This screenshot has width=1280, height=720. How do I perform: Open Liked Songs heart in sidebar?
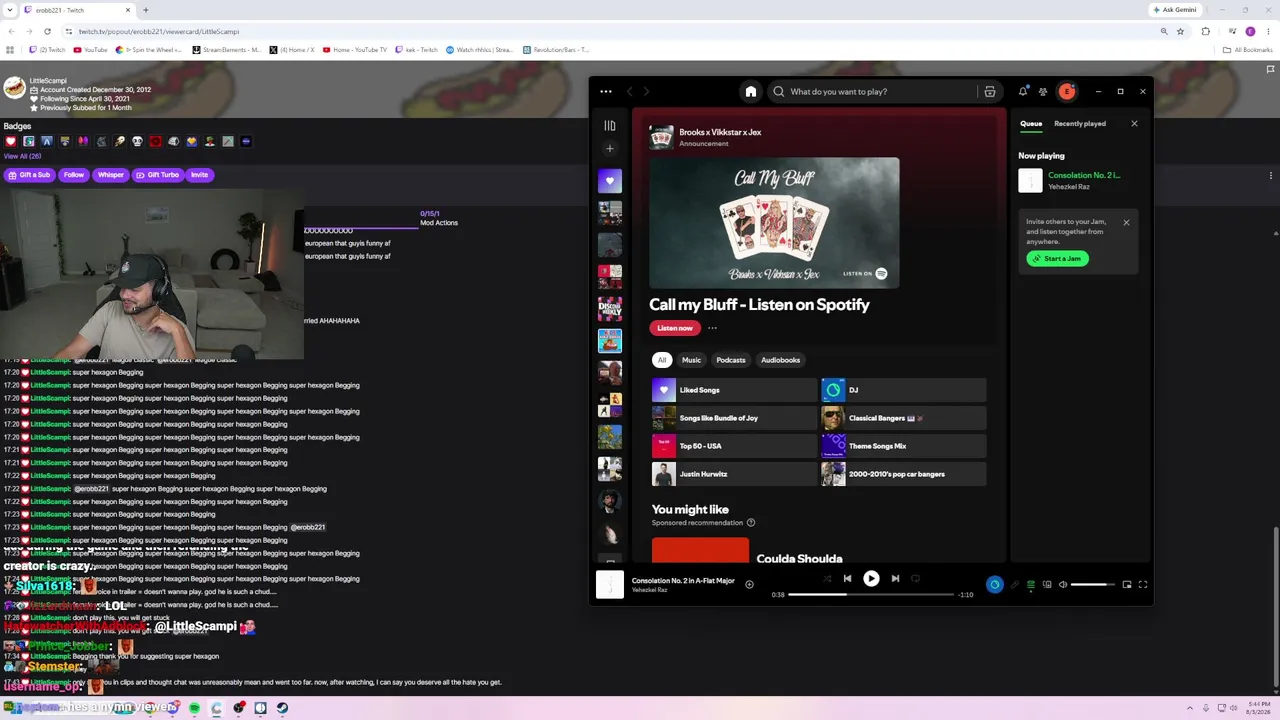pyautogui.click(x=610, y=181)
